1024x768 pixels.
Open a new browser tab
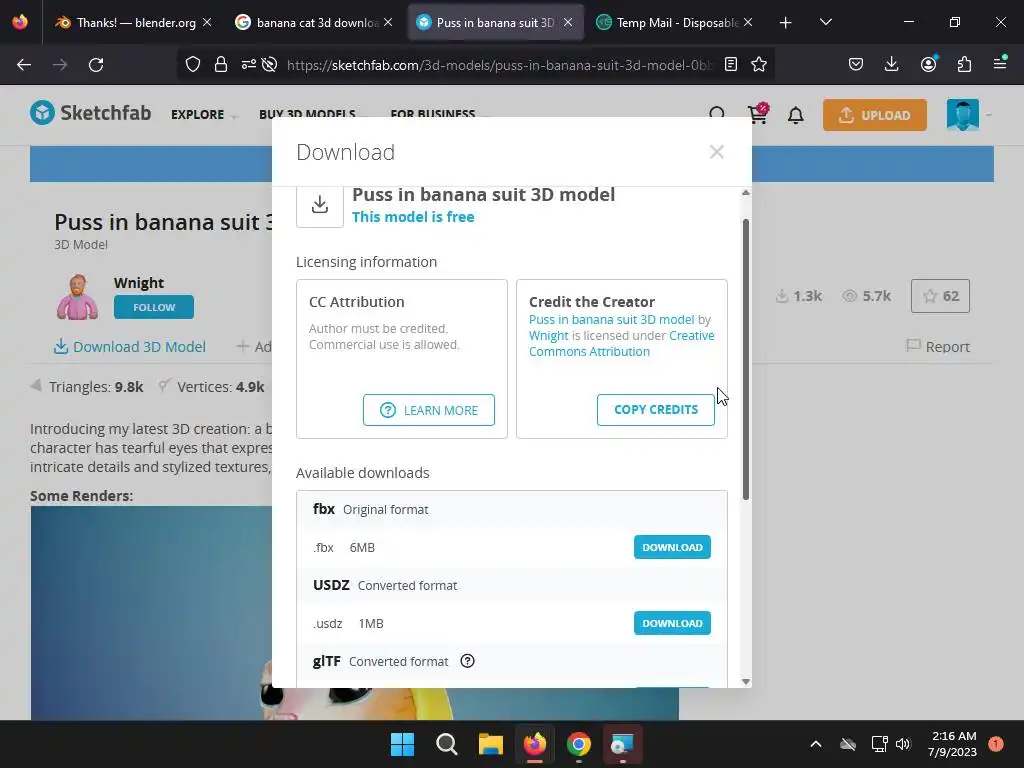(786, 23)
